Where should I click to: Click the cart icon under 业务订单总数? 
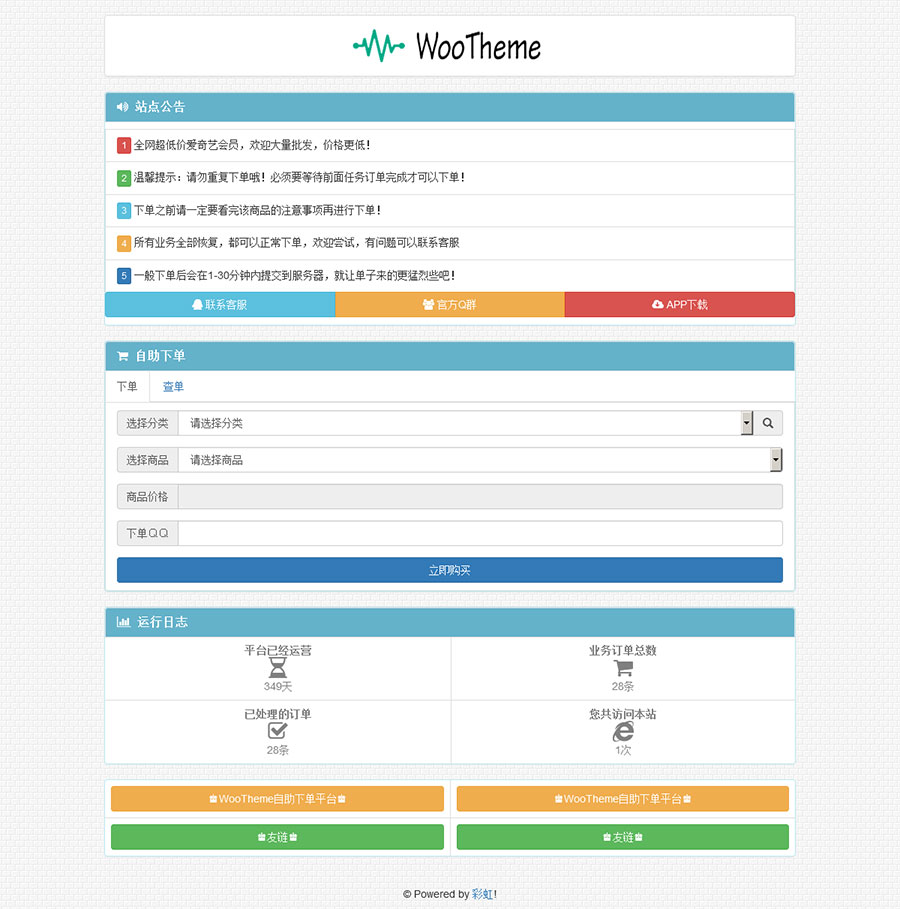coord(623,668)
